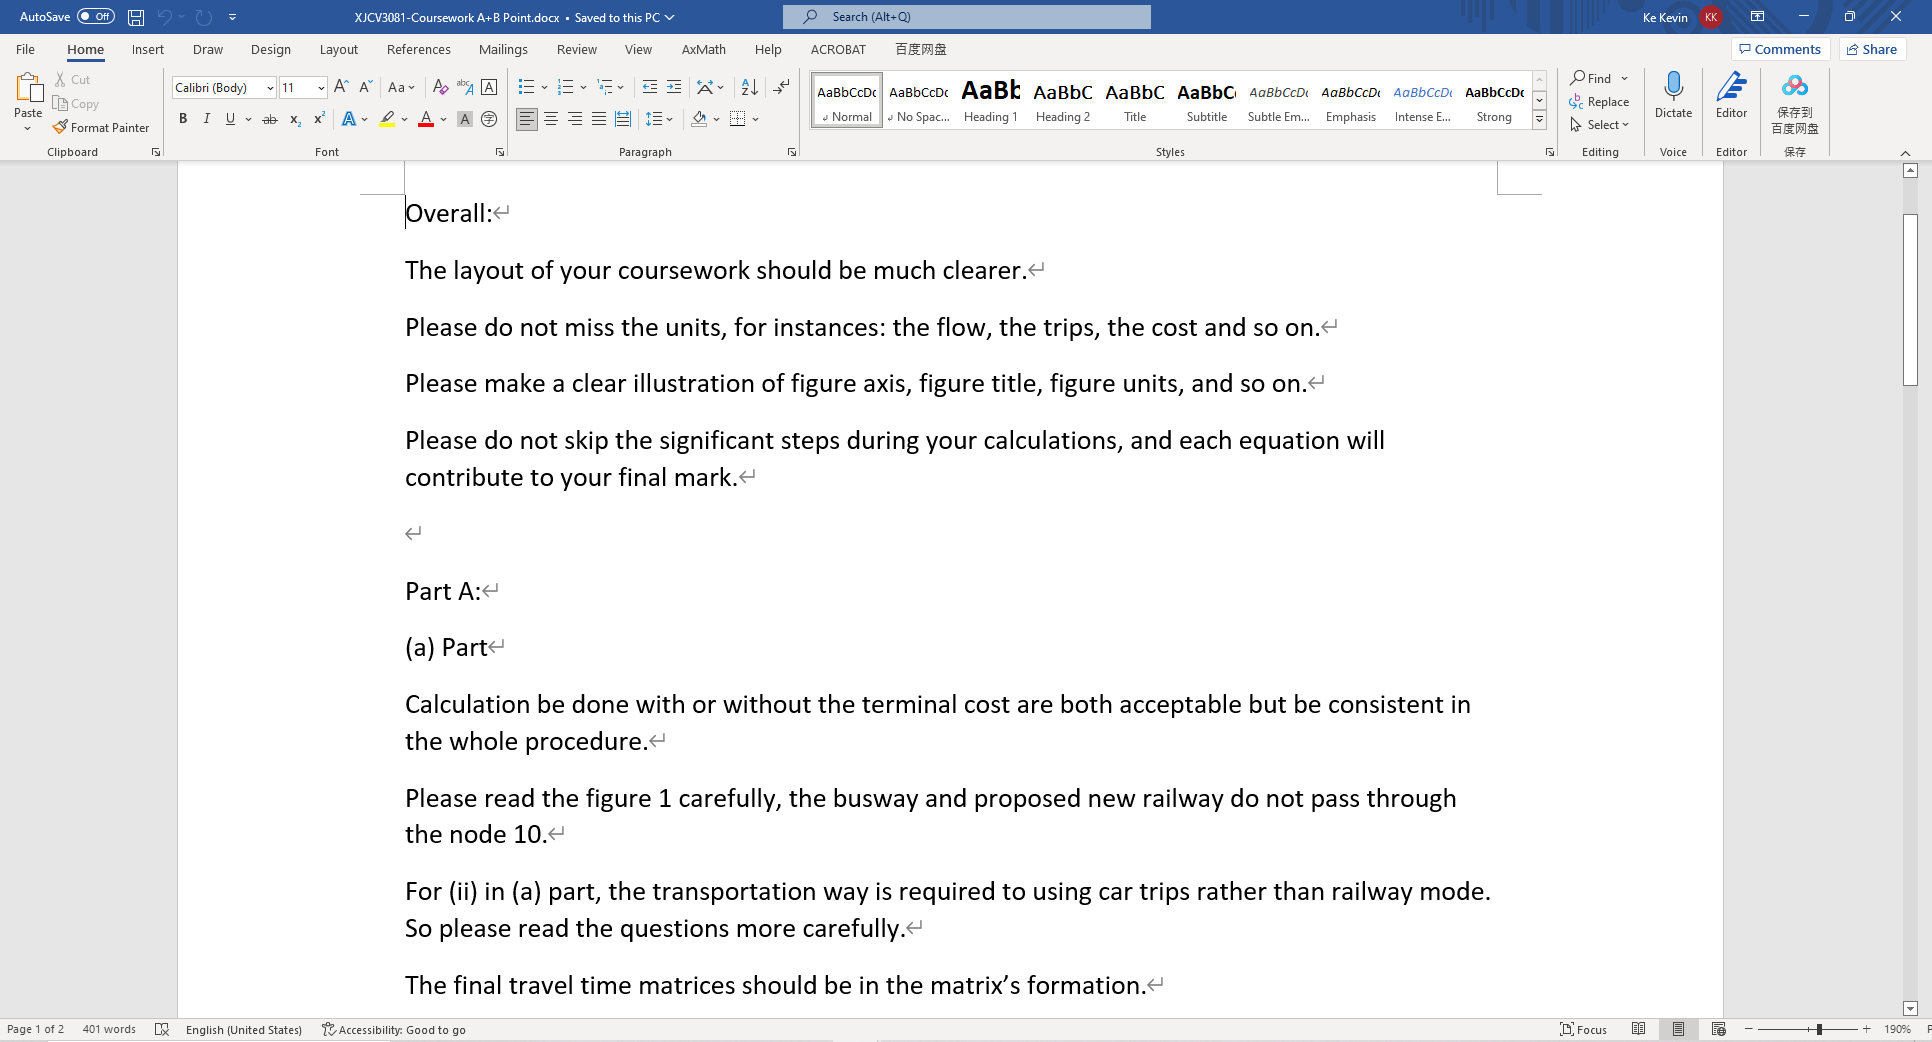This screenshot has width=1932, height=1042.
Task: Click the Share button
Action: point(1872,50)
